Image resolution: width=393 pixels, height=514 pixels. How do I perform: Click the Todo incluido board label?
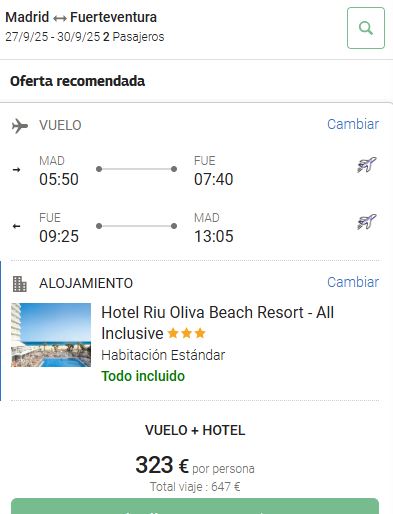pyautogui.click(x=143, y=376)
